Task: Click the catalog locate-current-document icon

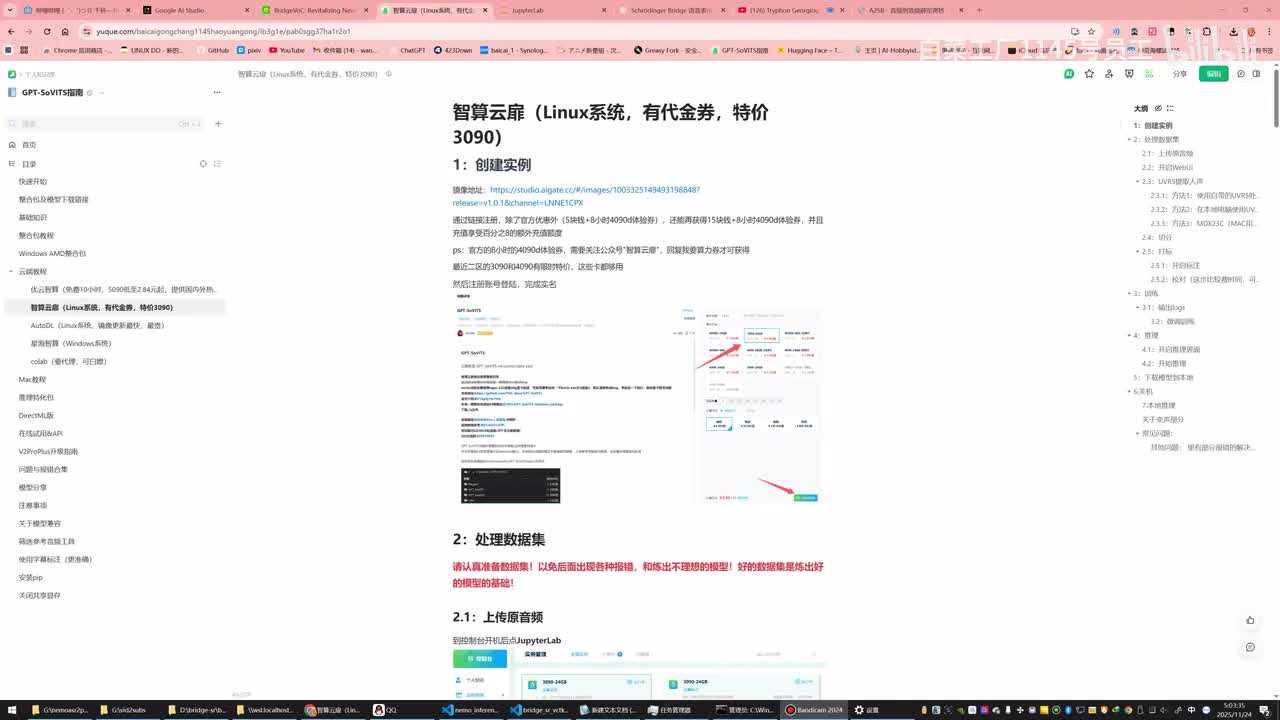Action: 203,164
